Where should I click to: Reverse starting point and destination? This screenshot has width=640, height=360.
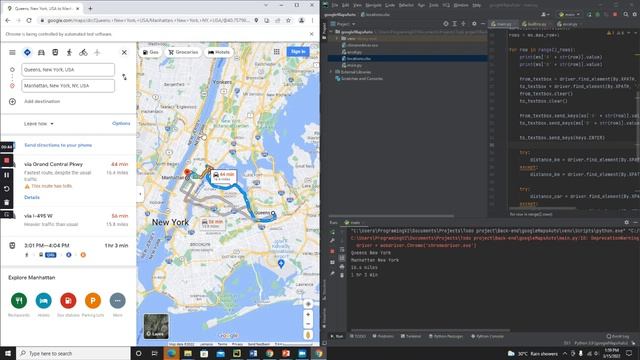124,77
